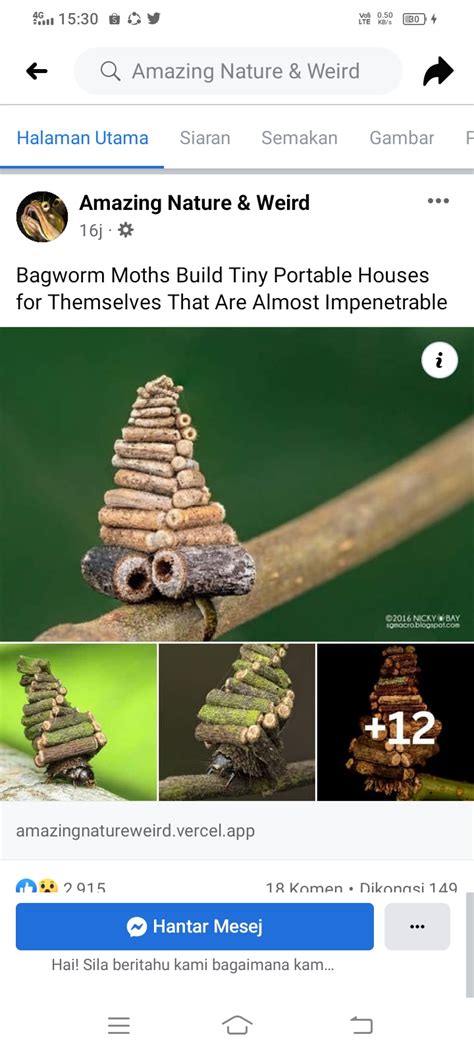Screen dimensions: 474x1053
Task: Open the amazingnatureweird.vercel.app link
Action: tap(136, 831)
